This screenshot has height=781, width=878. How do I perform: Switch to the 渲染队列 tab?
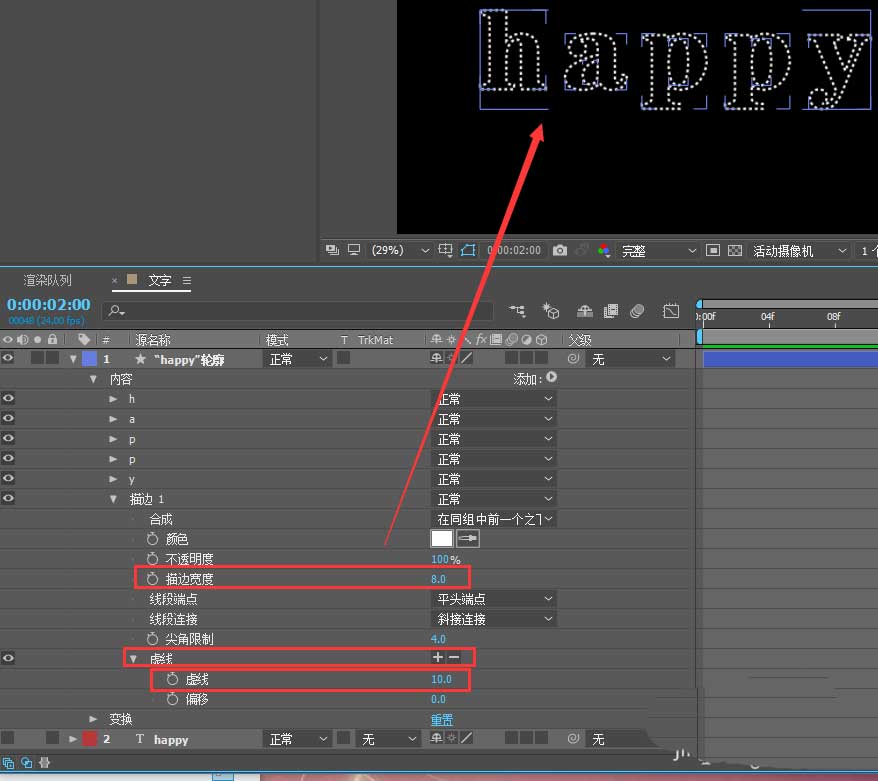(48, 281)
